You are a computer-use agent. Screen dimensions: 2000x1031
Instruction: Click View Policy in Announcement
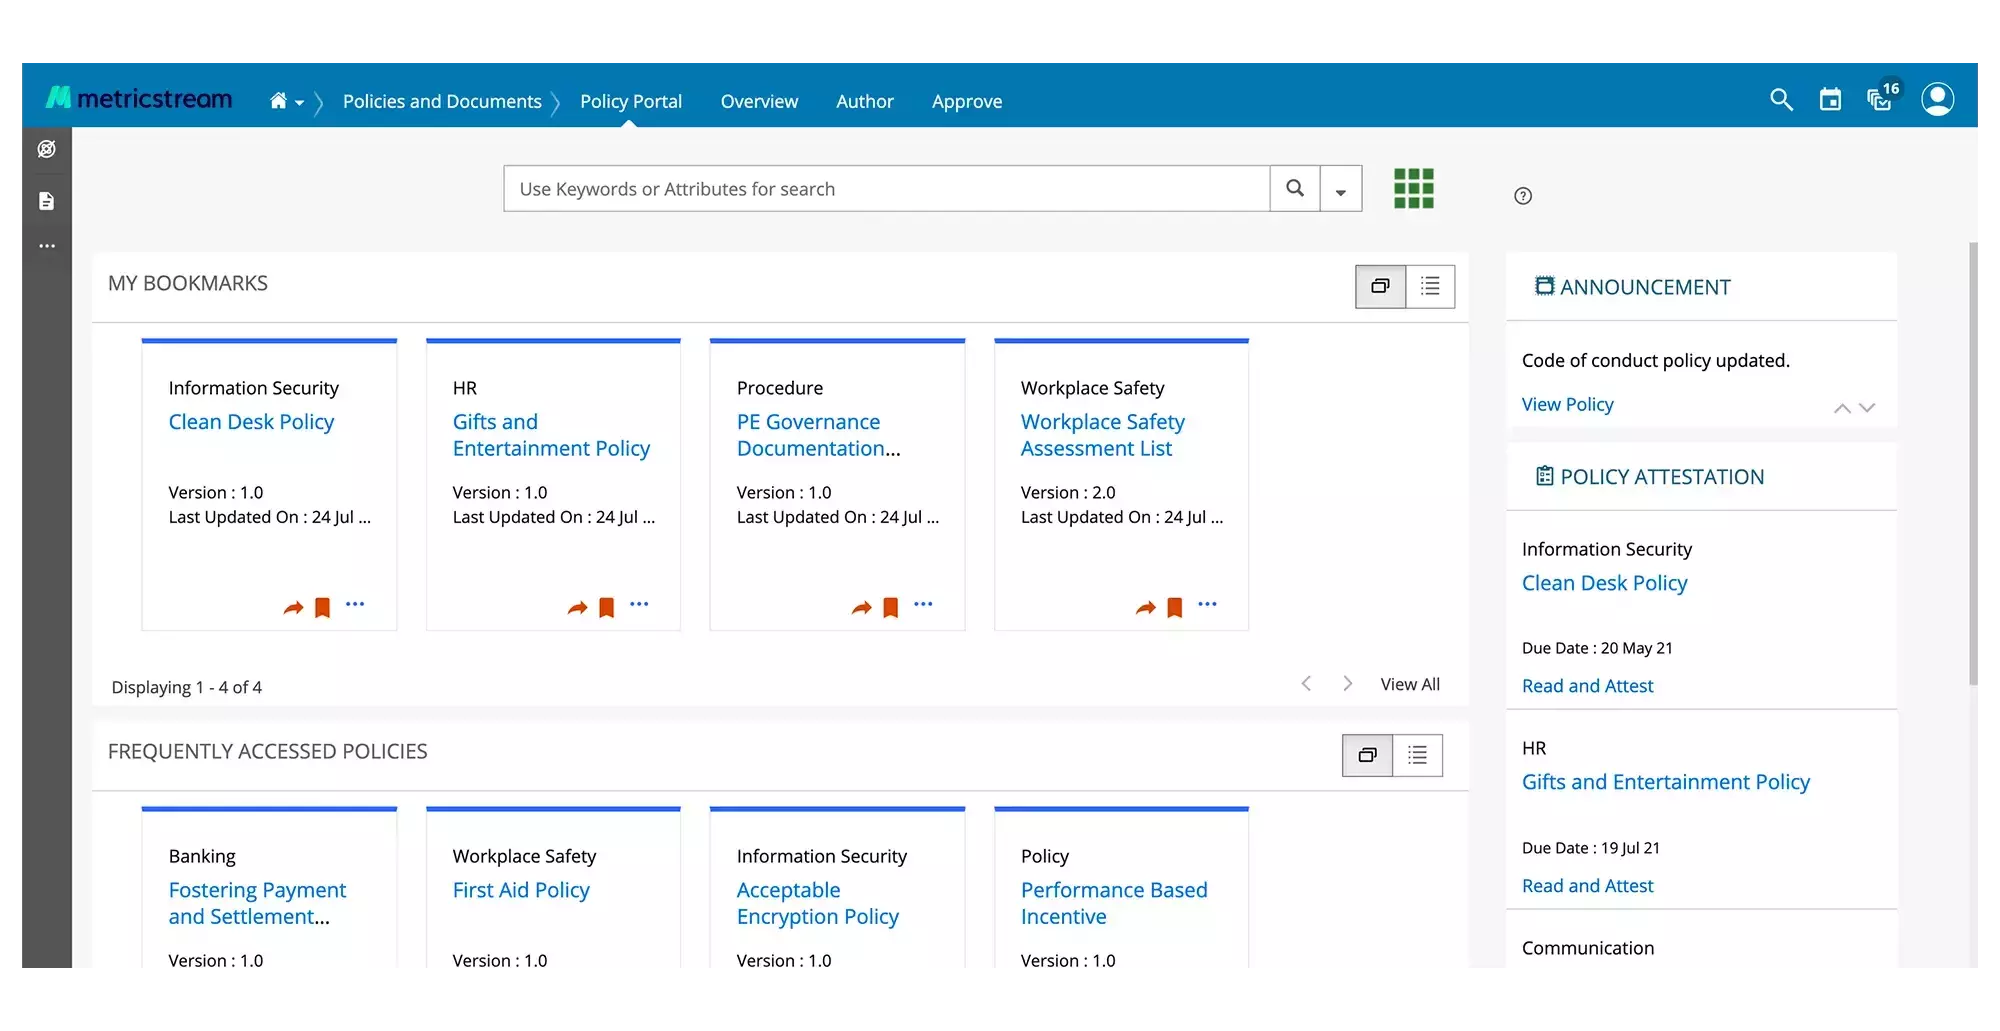point(1567,404)
